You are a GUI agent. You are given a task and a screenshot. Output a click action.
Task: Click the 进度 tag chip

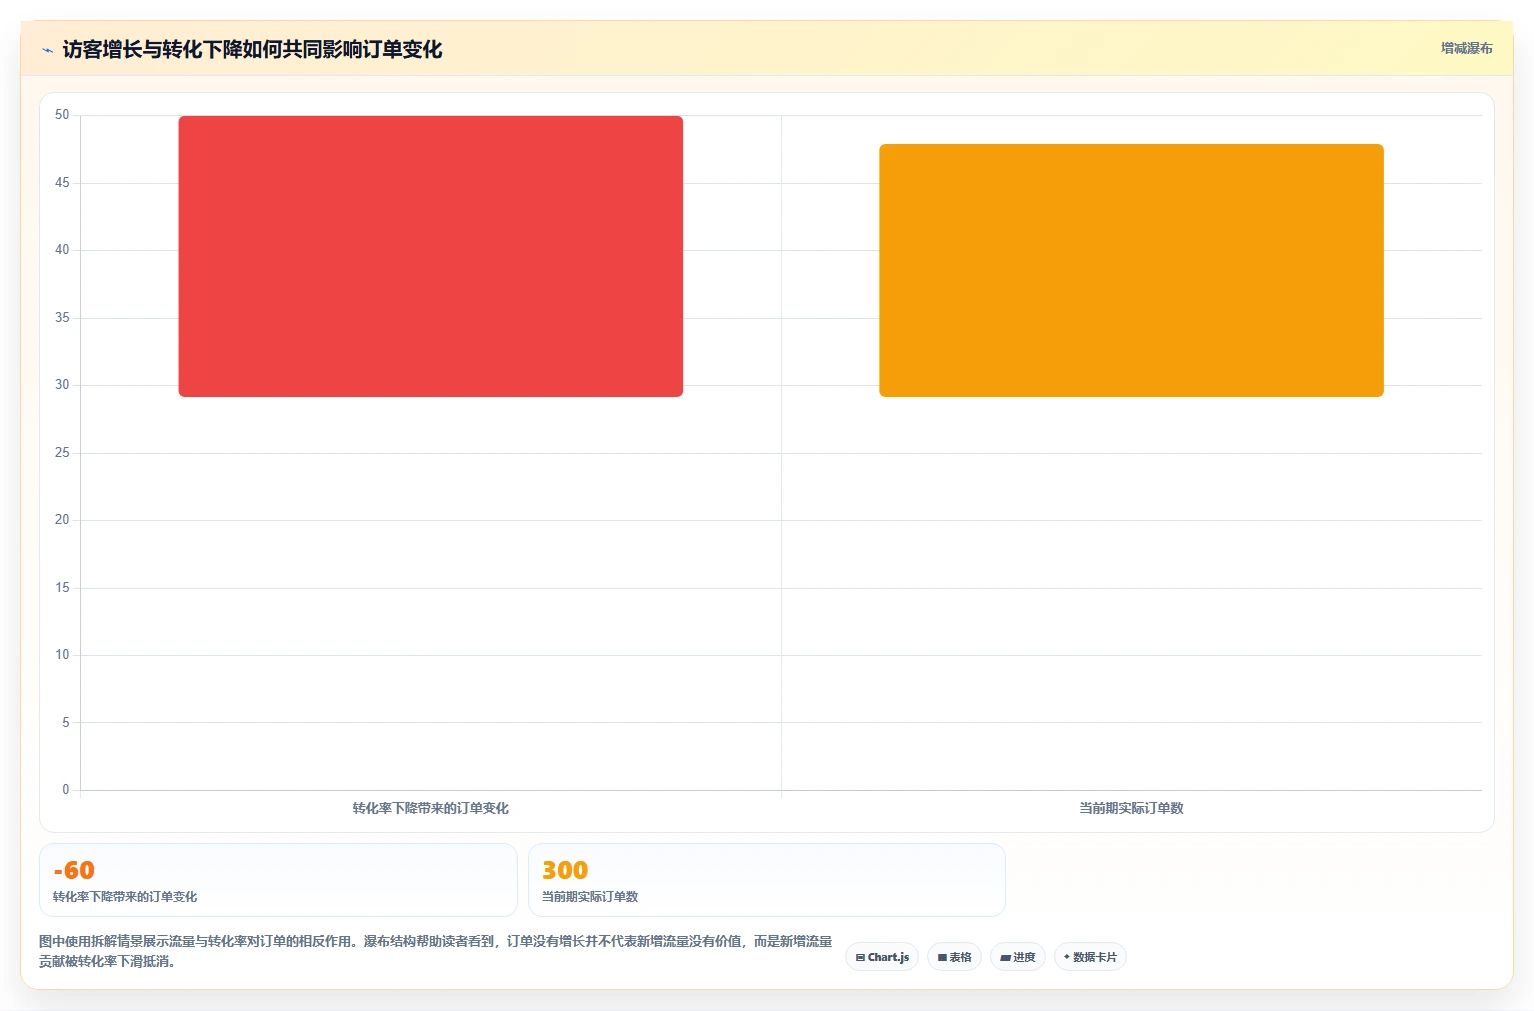(x=1018, y=957)
